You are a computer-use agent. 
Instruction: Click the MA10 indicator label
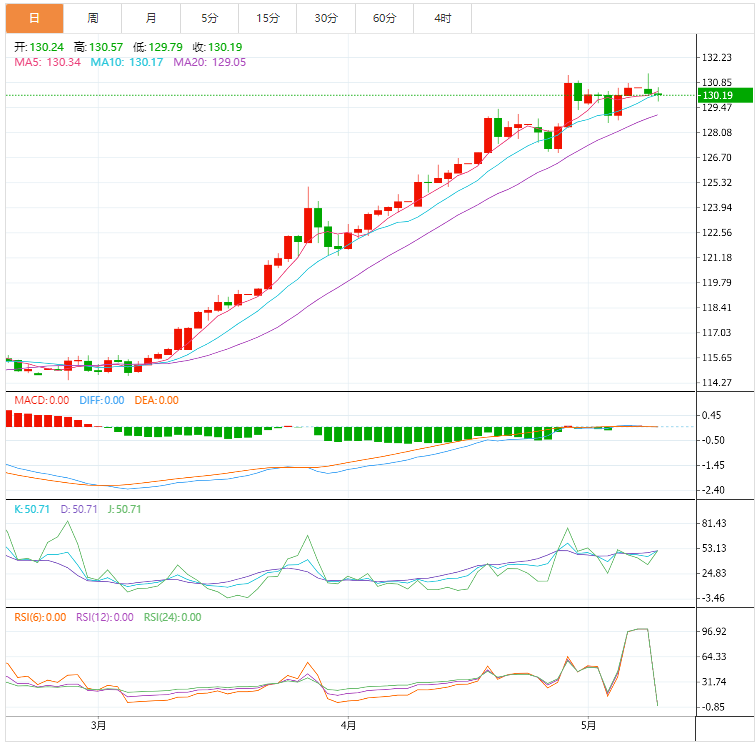pos(127,62)
